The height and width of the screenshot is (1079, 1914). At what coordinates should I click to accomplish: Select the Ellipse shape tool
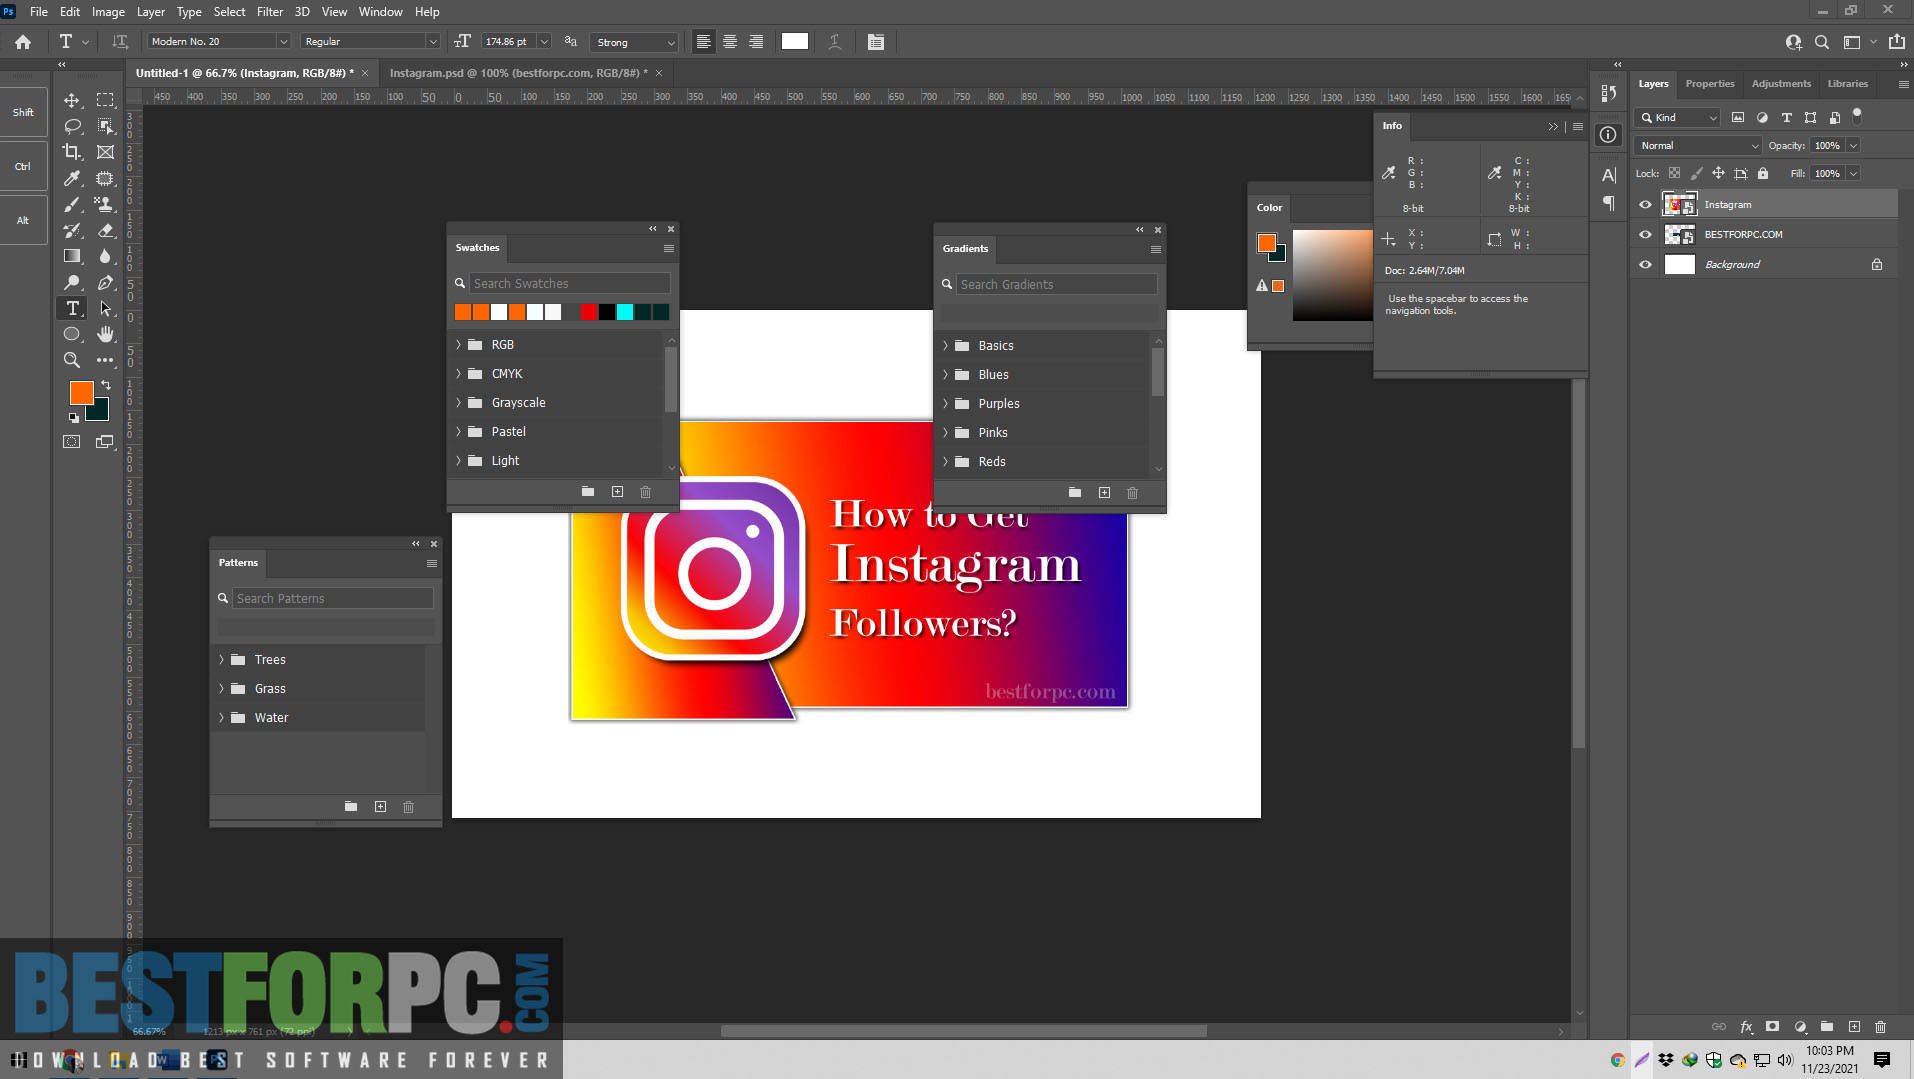(x=72, y=334)
